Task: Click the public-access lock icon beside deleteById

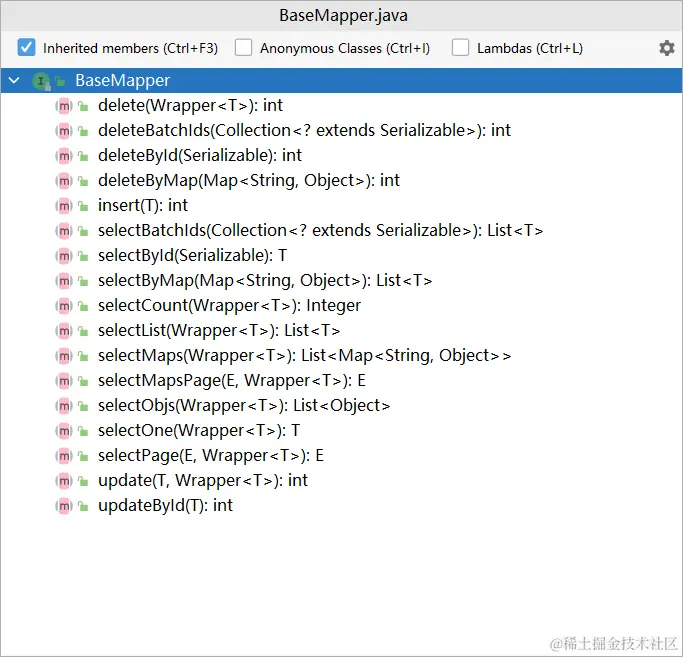Action: coord(83,156)
